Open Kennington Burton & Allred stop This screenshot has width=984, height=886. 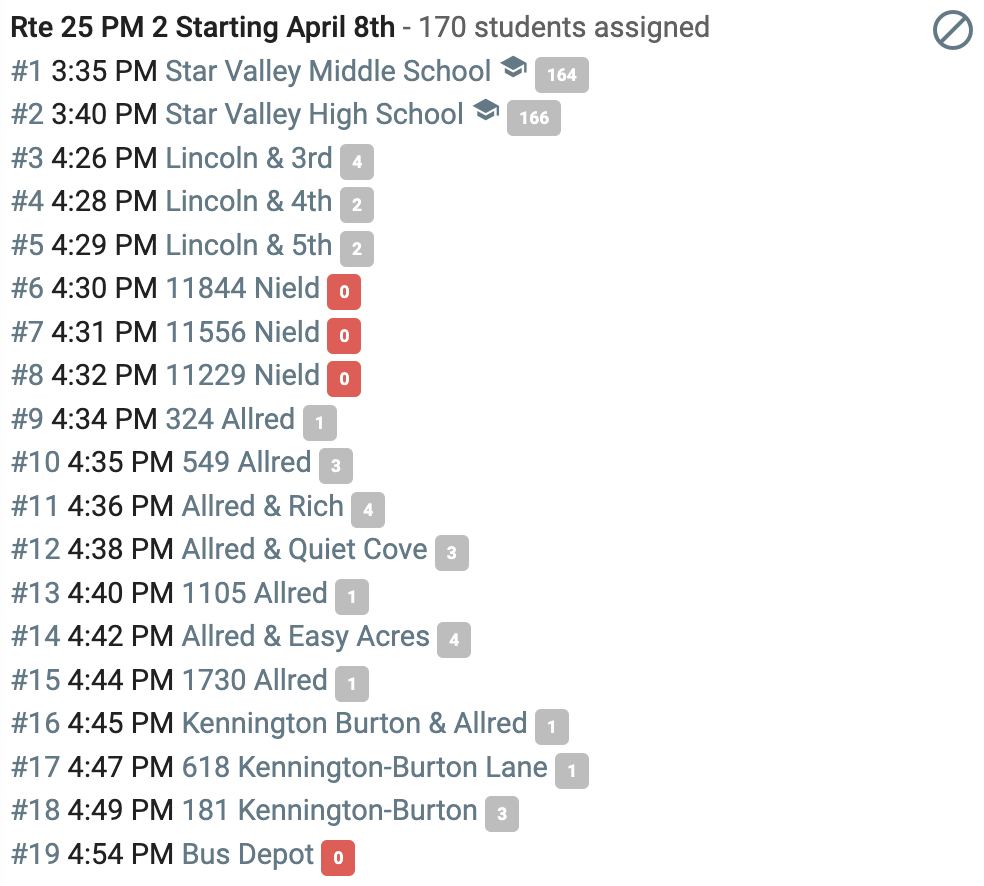click(355, 723)
